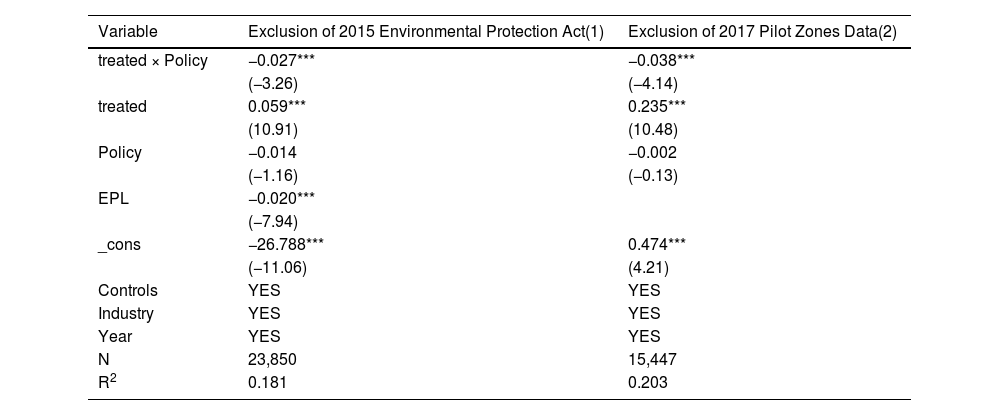Click the coefficient value −0.027***
Viewport: 1000px width, 415px height.
pyautogui.click(x=283, y=61)
